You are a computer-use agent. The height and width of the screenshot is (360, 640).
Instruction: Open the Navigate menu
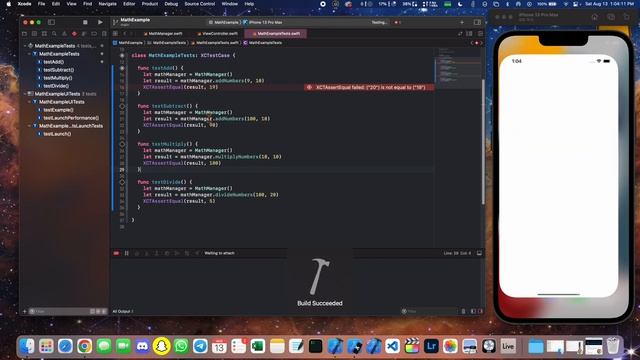pyautogui.click(x=107, y=4)
